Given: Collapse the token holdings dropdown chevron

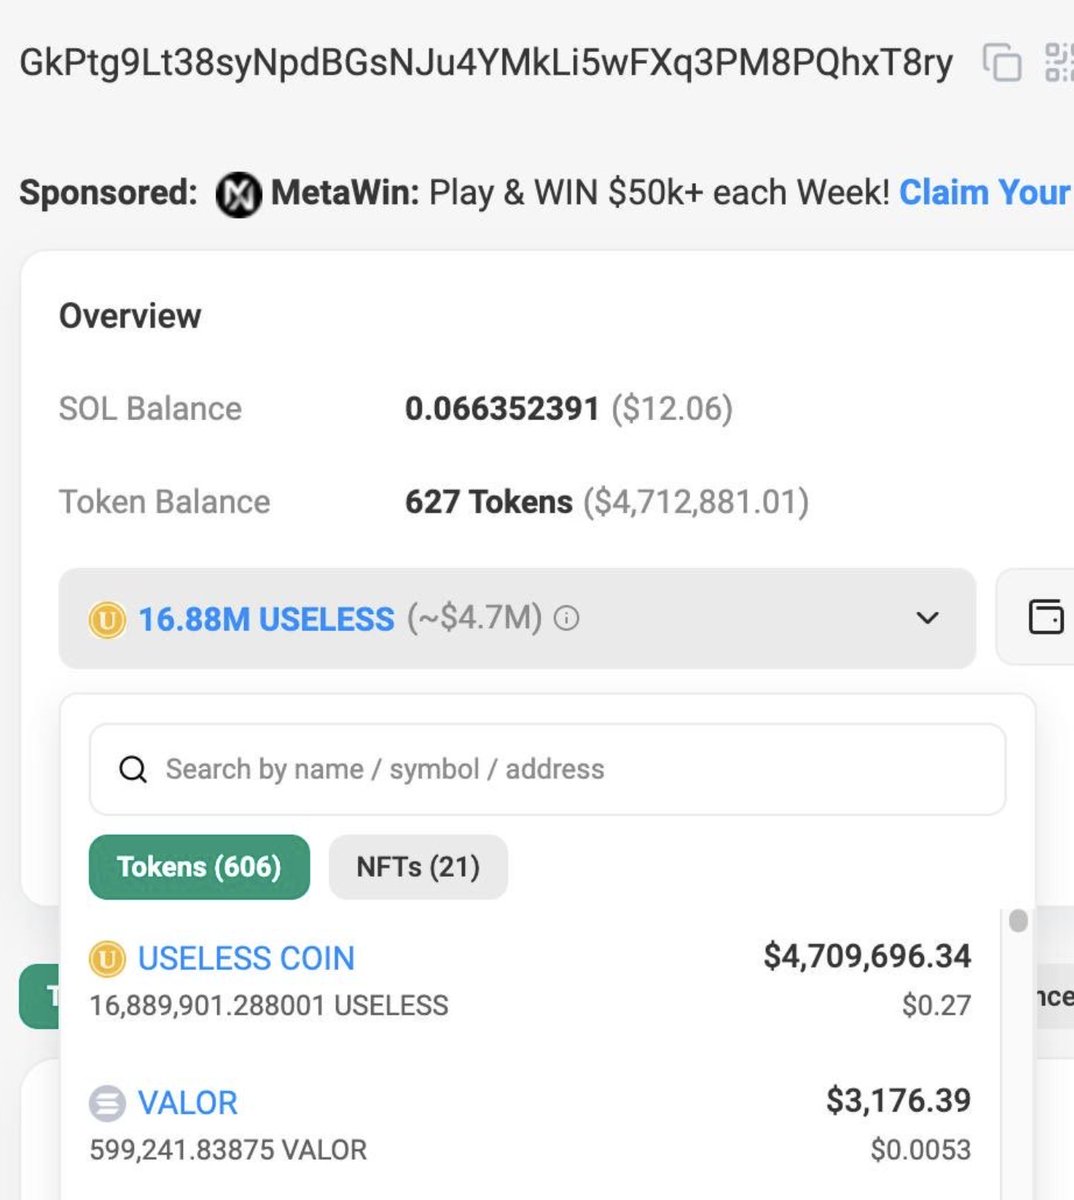Looking at the screenshot, I should tap(927, 618).
